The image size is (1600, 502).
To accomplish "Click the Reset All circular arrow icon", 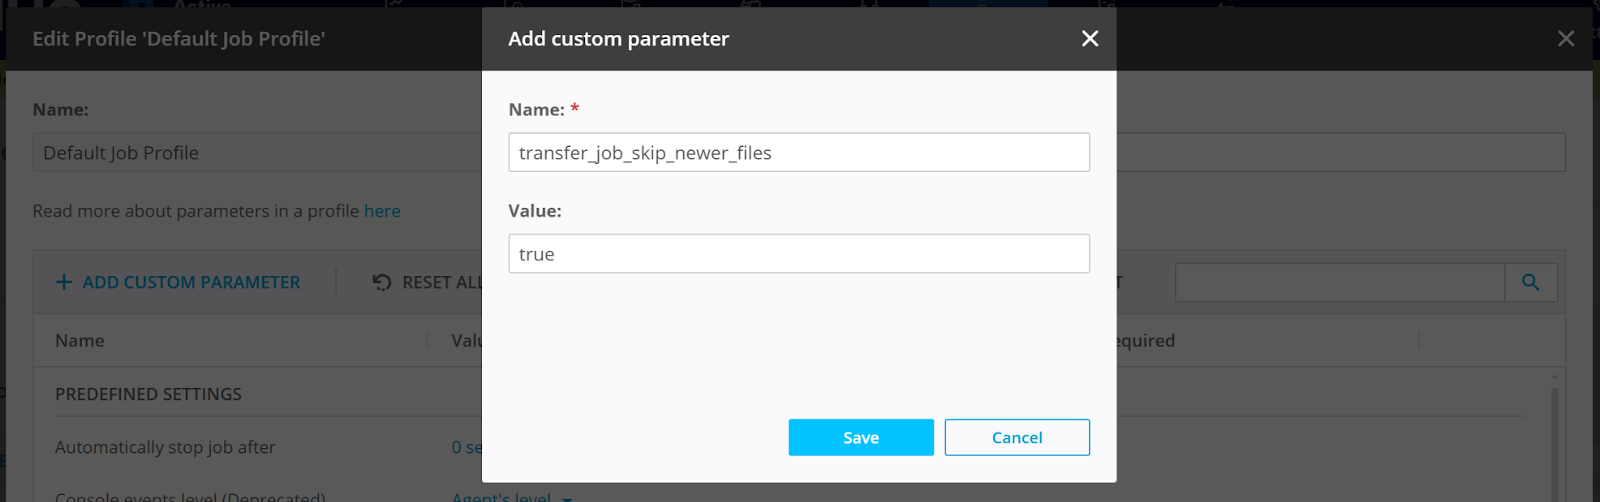I will [382, 283].
